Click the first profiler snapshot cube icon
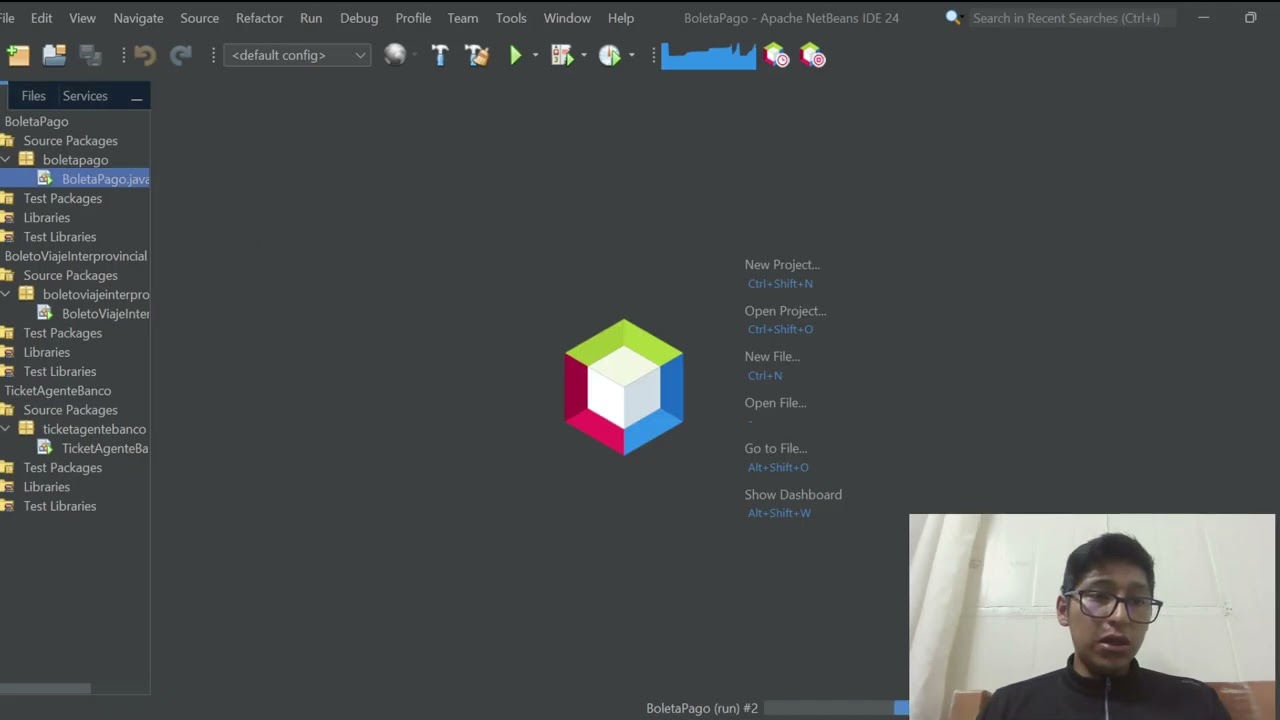Viewport: 1280px width, 720px height. tap(776, 56)
